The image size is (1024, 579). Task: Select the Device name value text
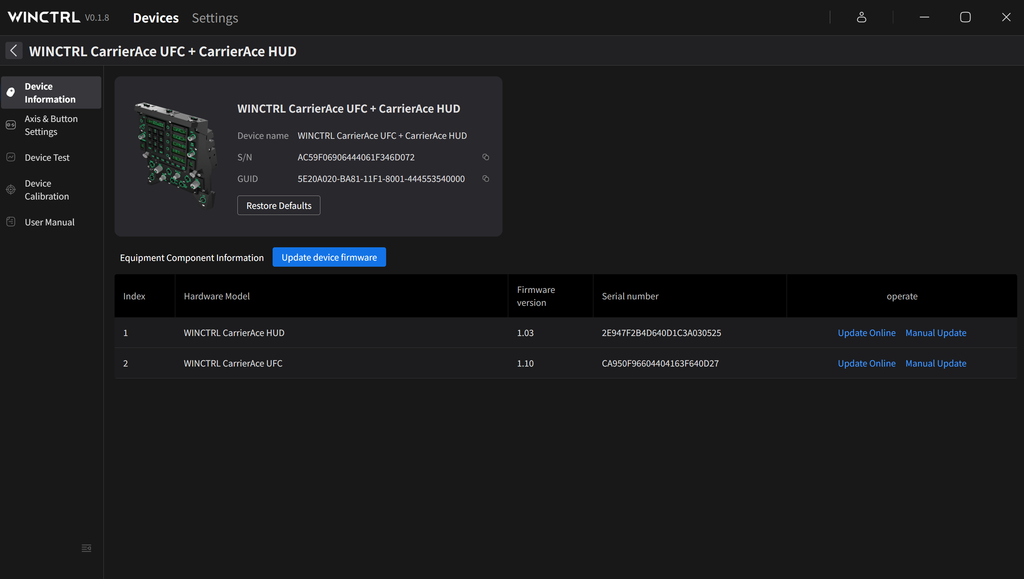pyautogui.click(x=382, y=136)
